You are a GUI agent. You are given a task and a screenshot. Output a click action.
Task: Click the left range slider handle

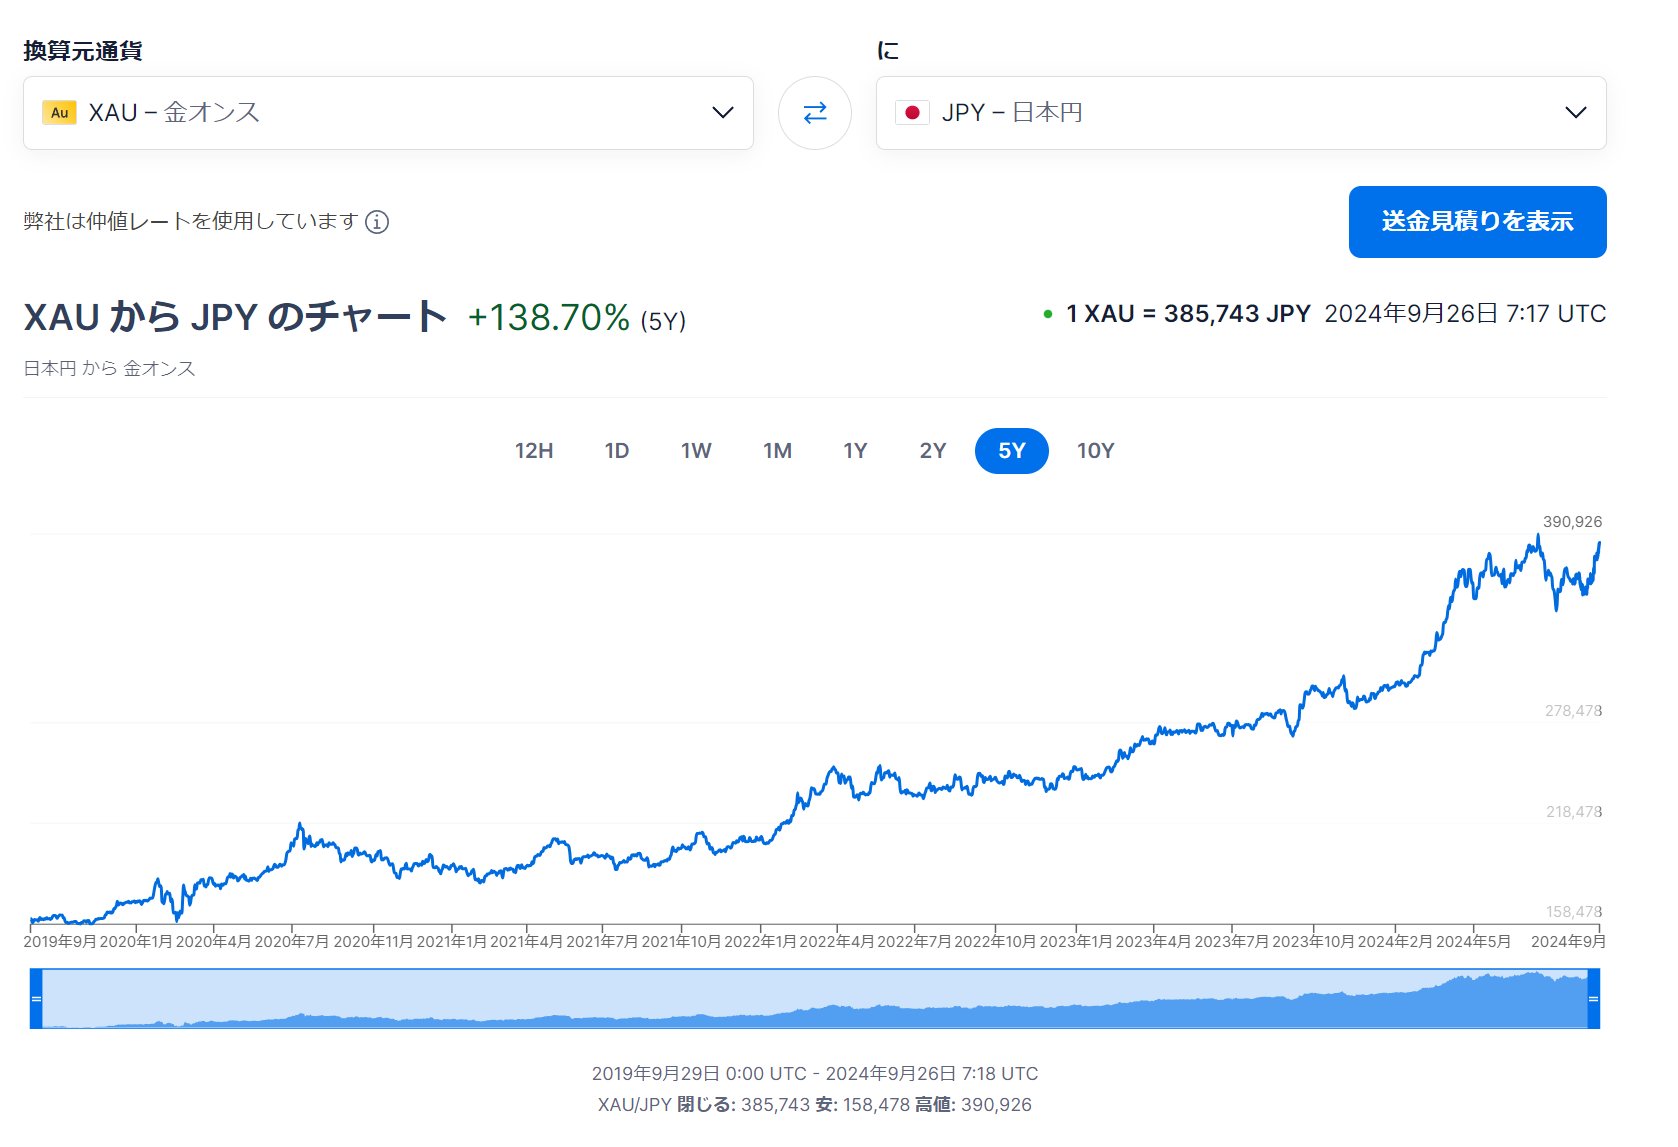click(36, 999)
